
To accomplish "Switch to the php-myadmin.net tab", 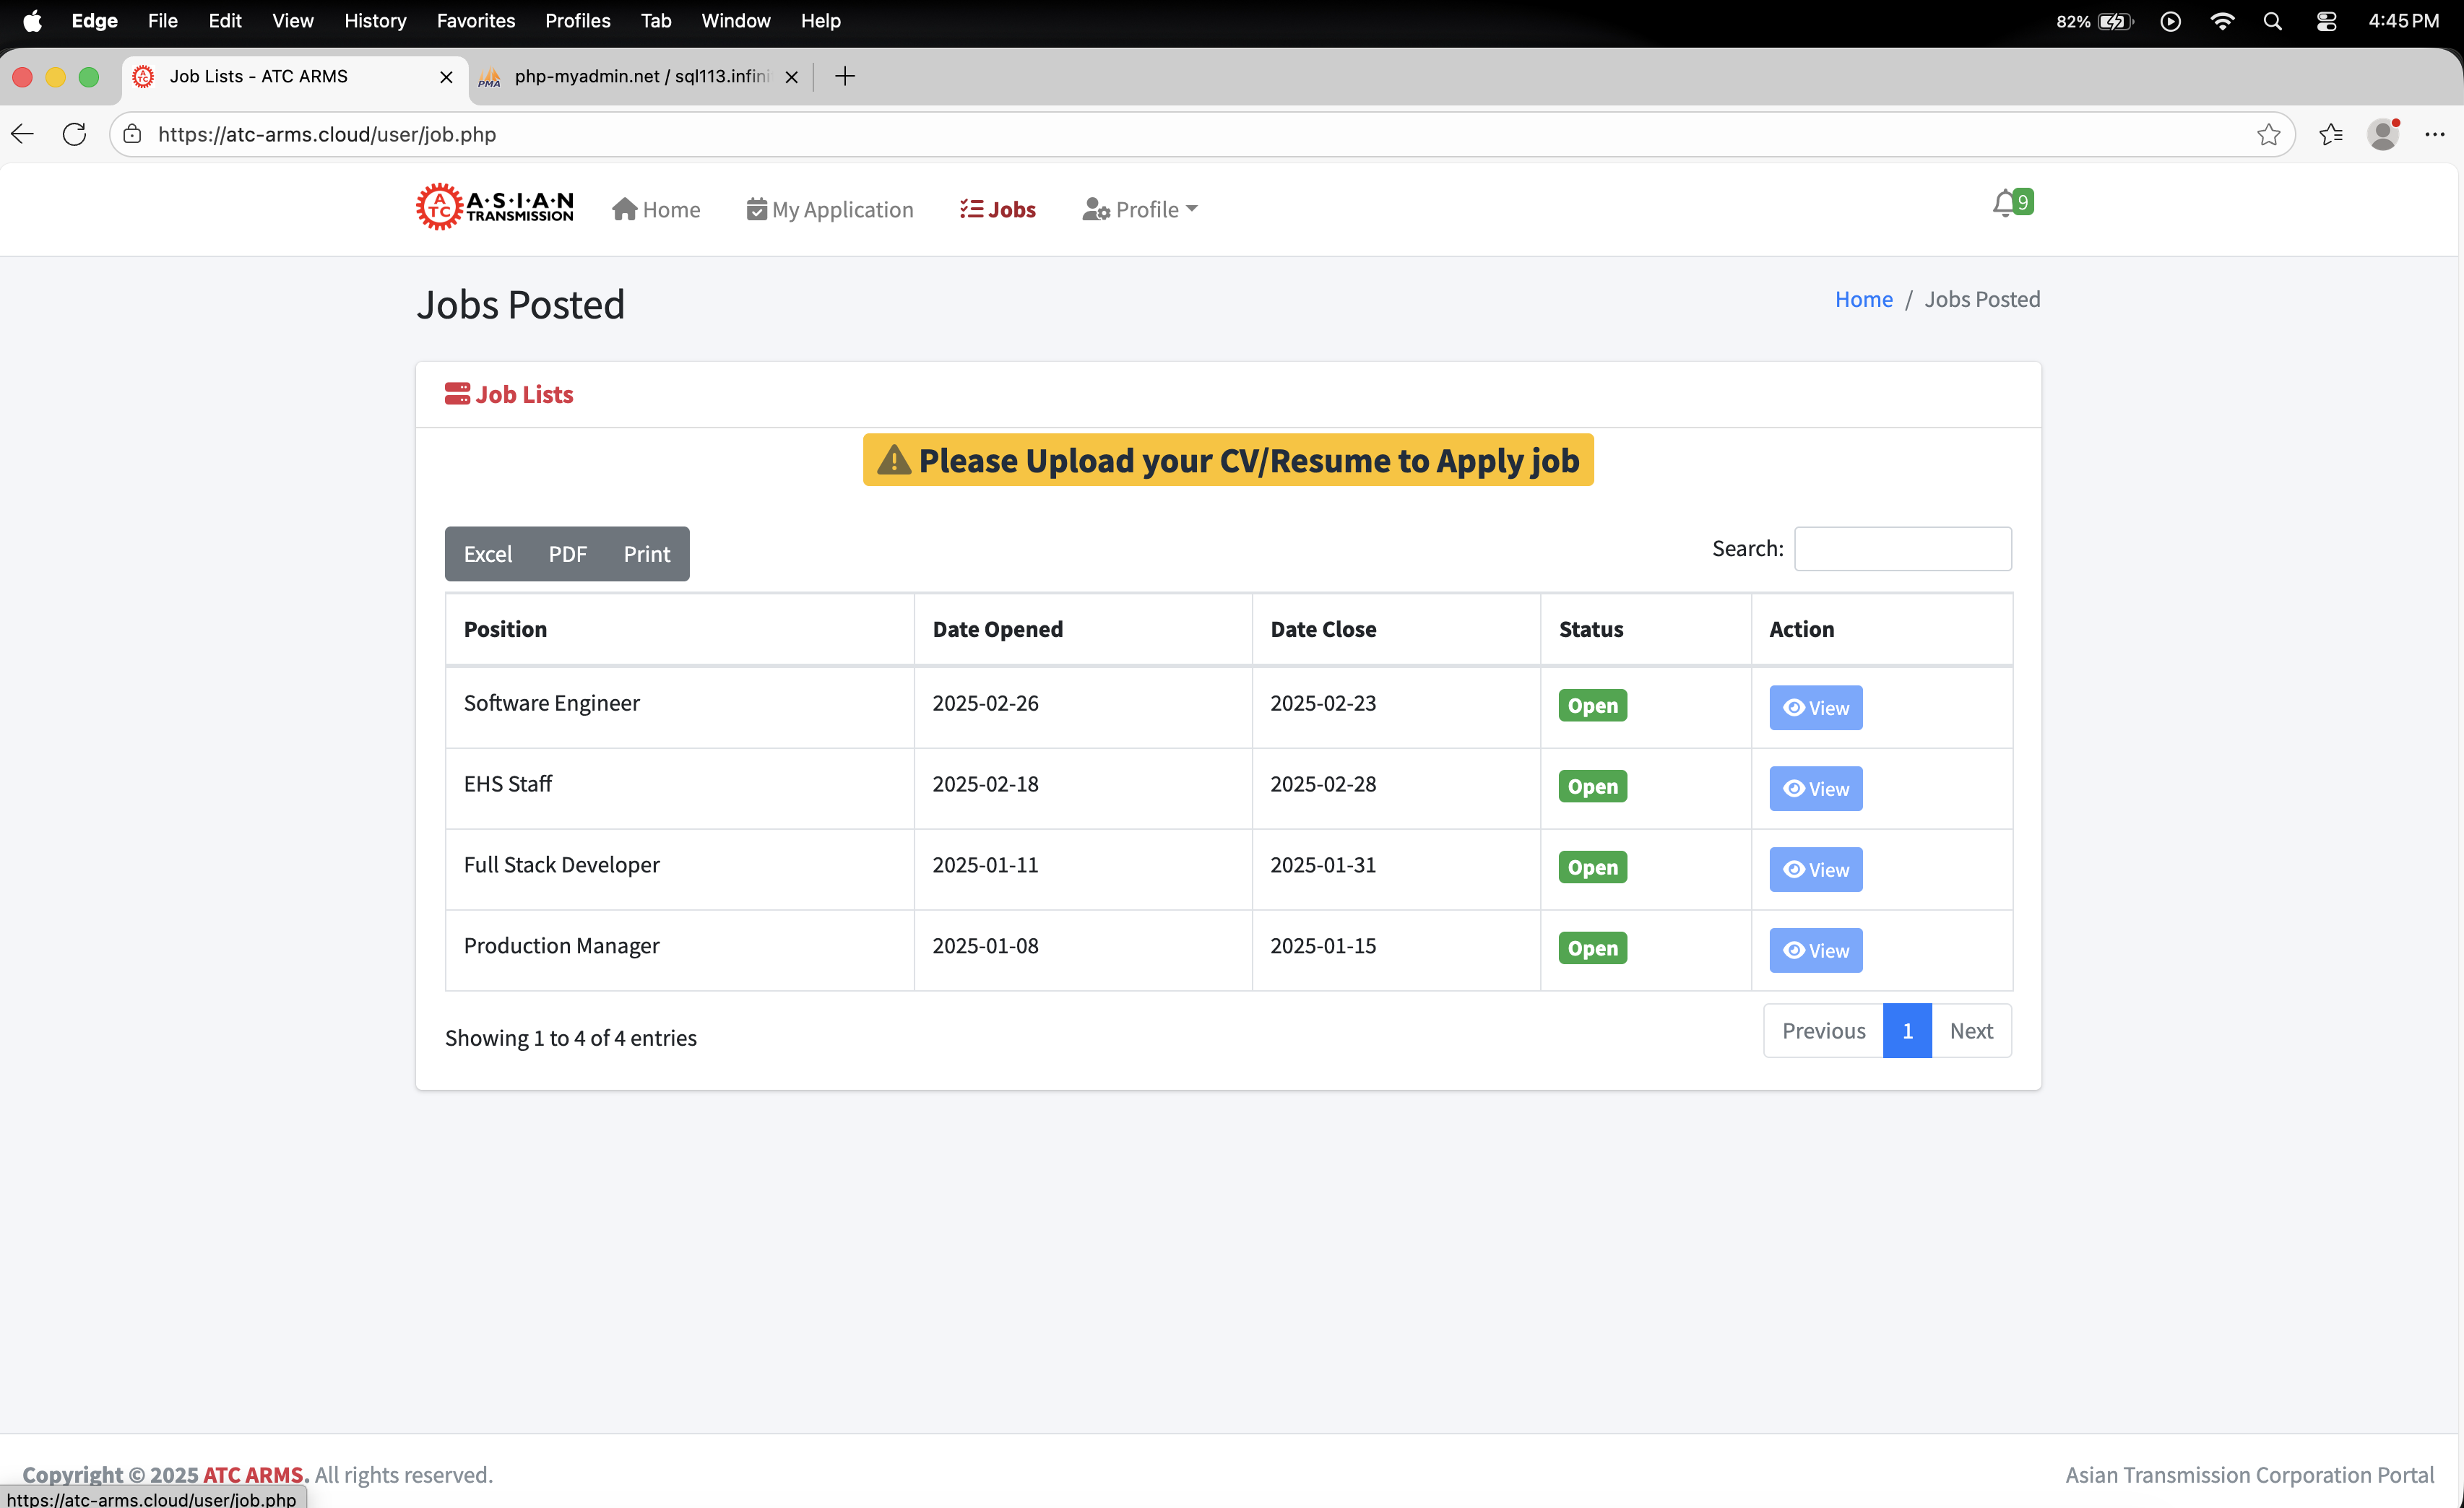I will 640,77.
